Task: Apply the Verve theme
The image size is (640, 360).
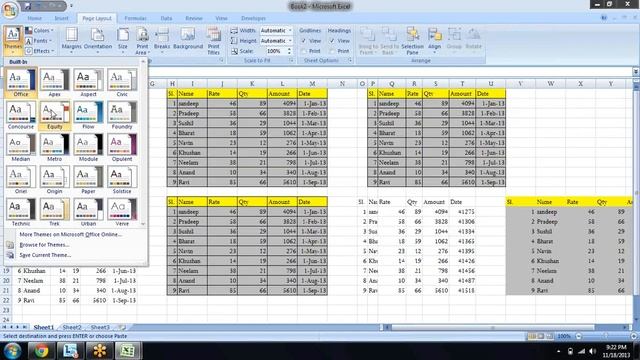Action: 122,212
